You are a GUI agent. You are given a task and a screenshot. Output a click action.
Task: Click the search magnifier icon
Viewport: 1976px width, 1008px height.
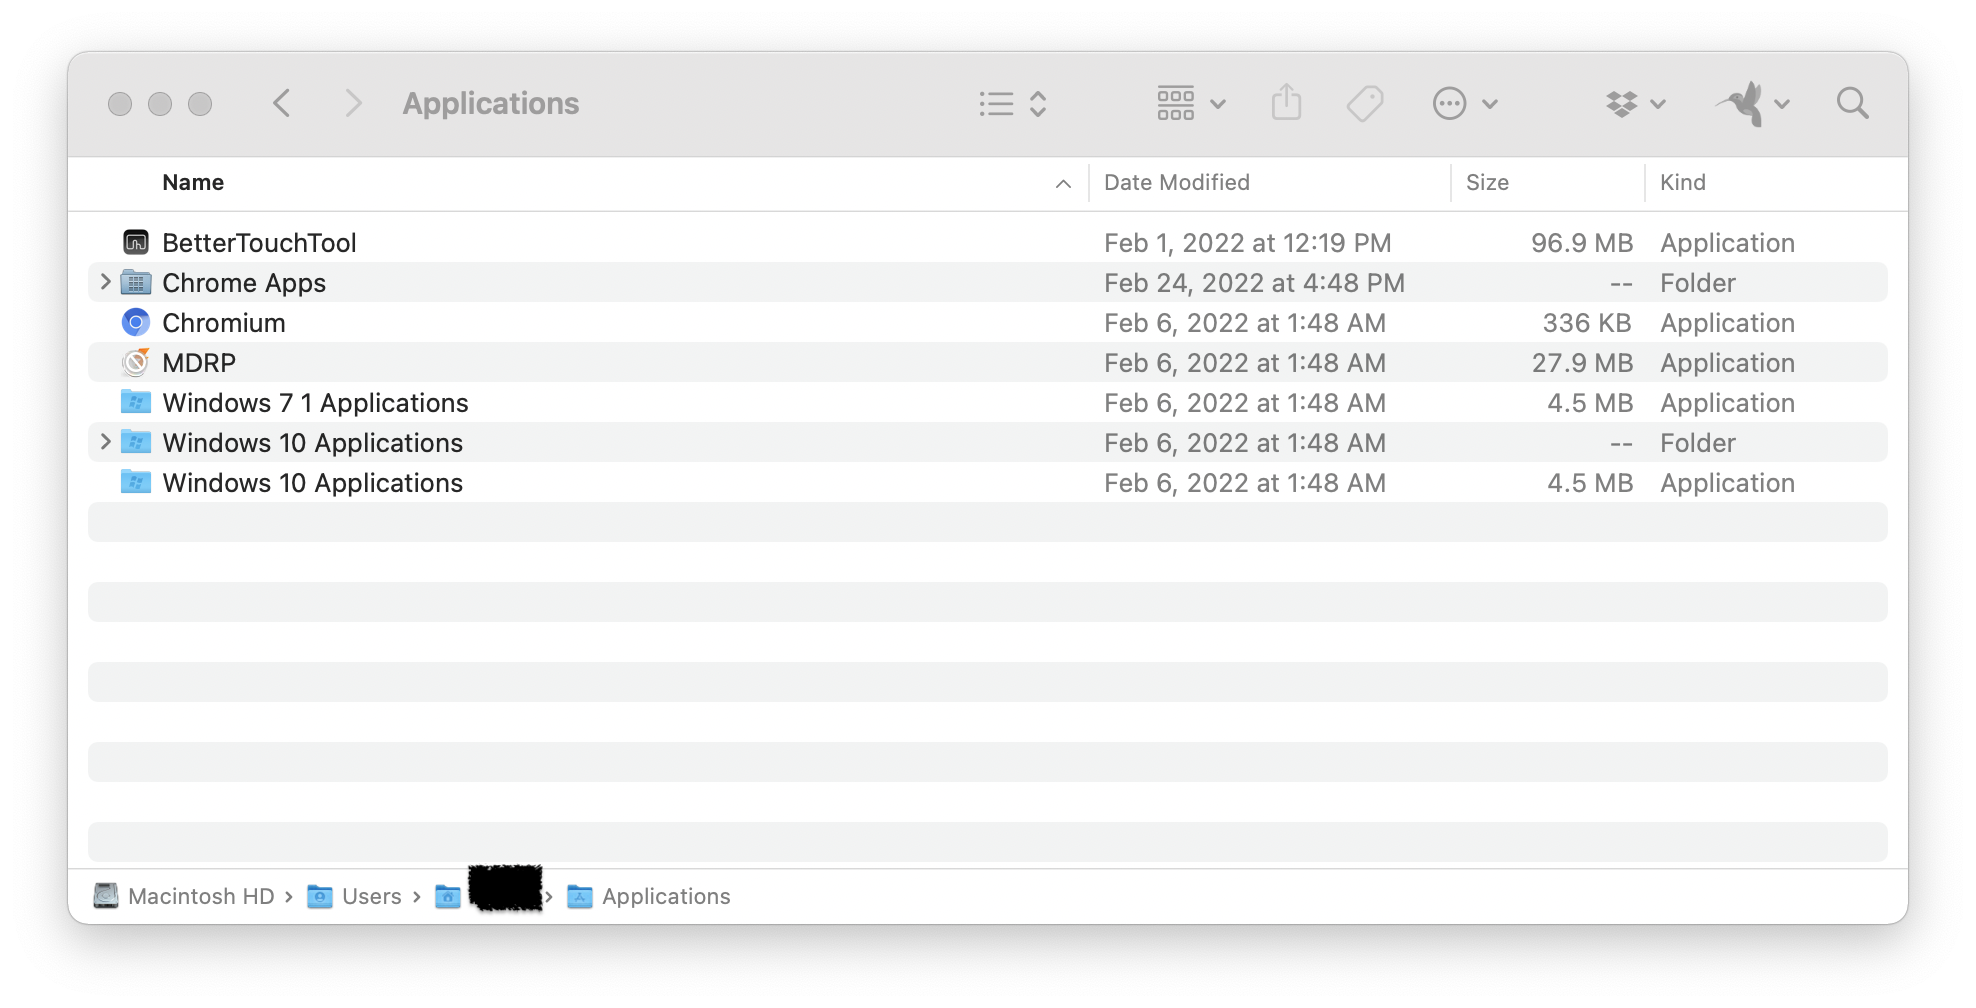coord(1852,103)
